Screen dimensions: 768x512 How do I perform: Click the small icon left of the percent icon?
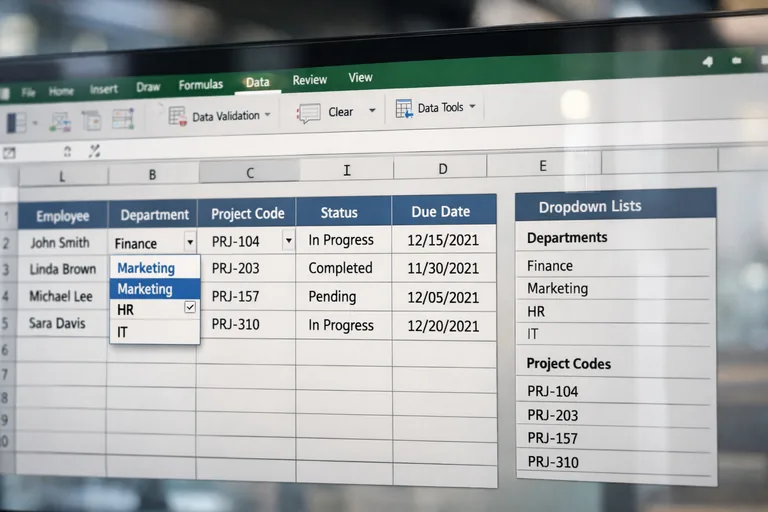[68, 151]
